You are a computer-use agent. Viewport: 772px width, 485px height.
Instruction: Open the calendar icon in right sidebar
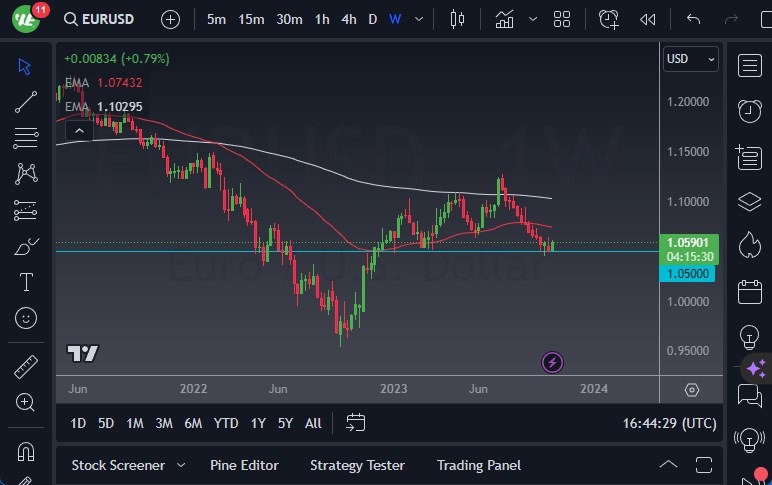click(x=749, y=292)
